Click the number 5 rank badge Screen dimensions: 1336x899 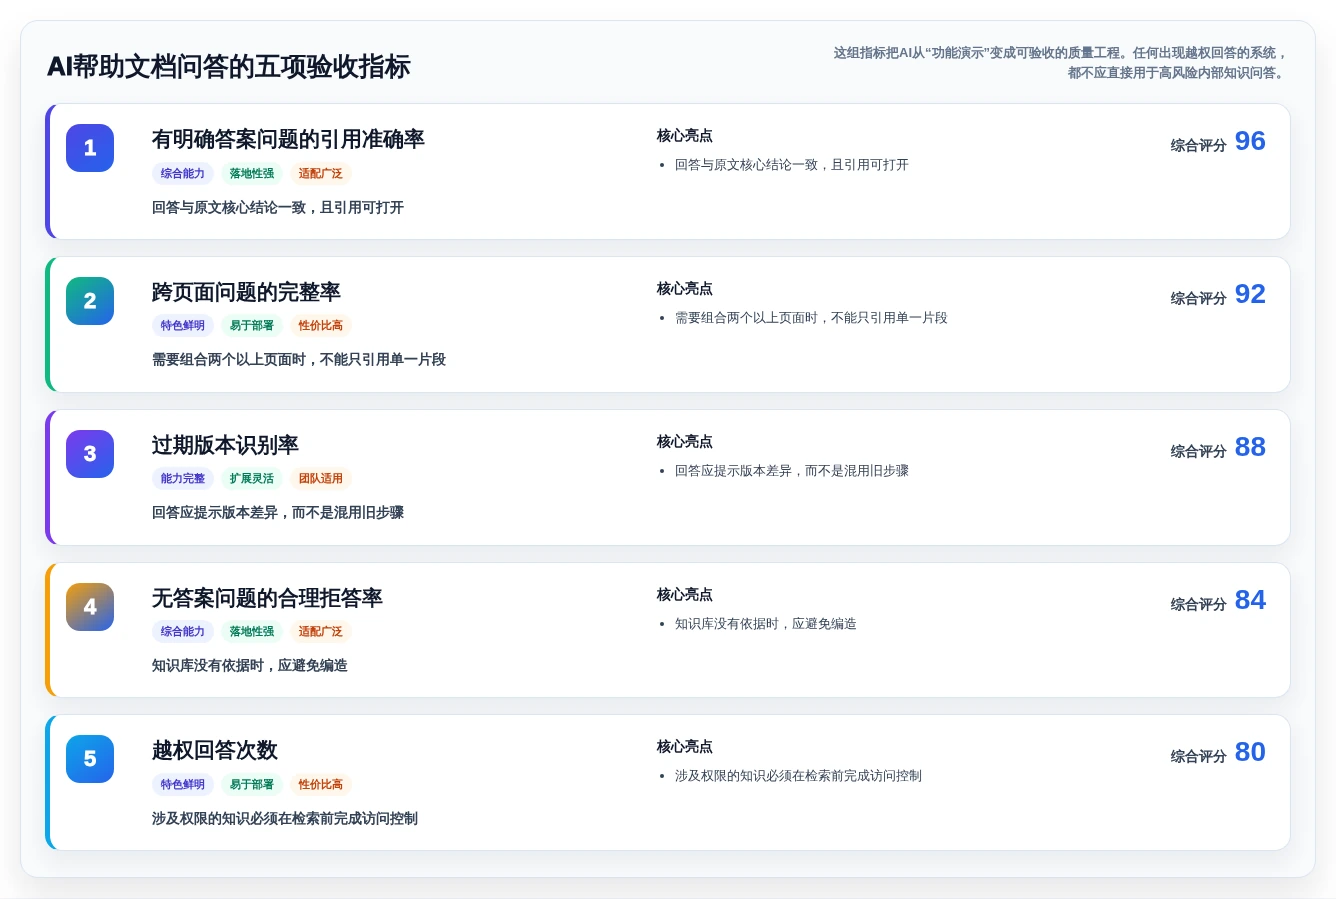click(x=90, y=759)
